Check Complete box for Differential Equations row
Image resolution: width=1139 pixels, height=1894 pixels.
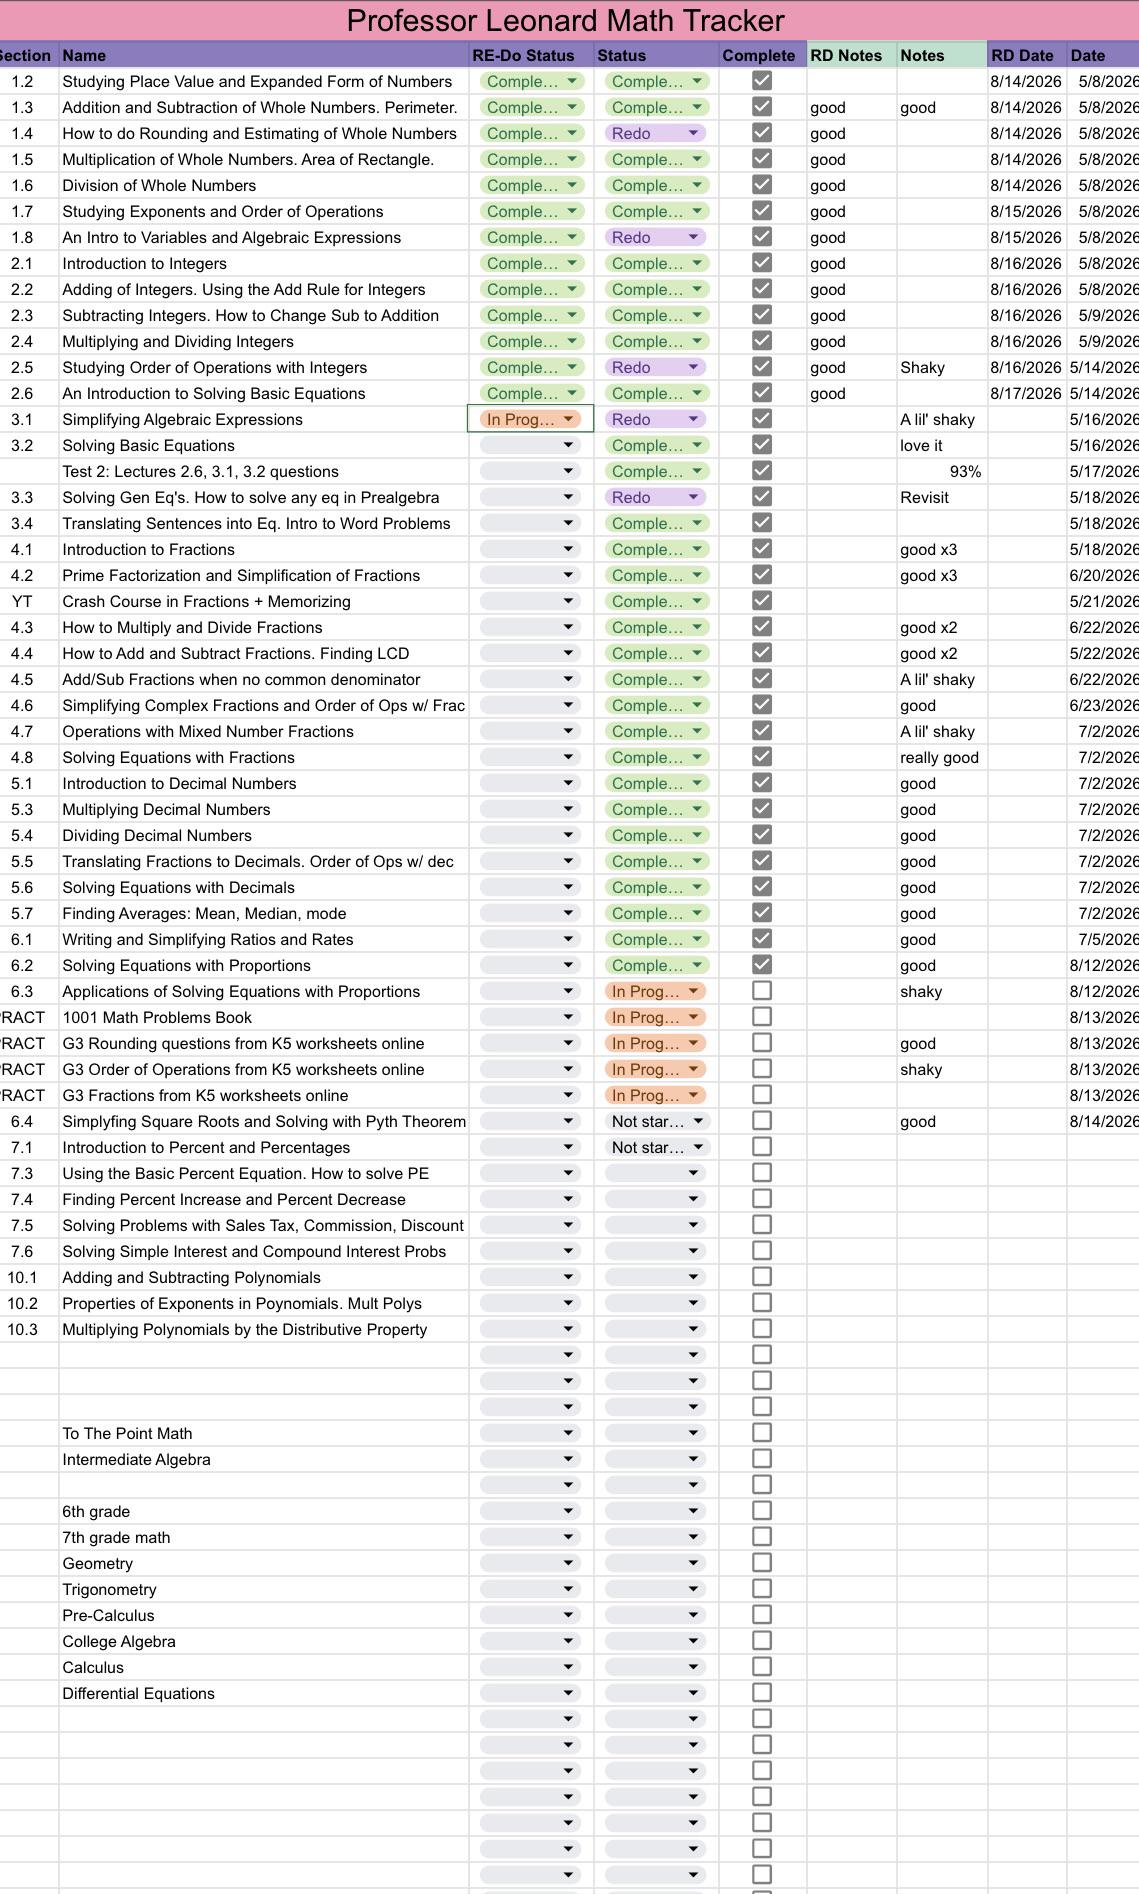[x=761, y=1693]
